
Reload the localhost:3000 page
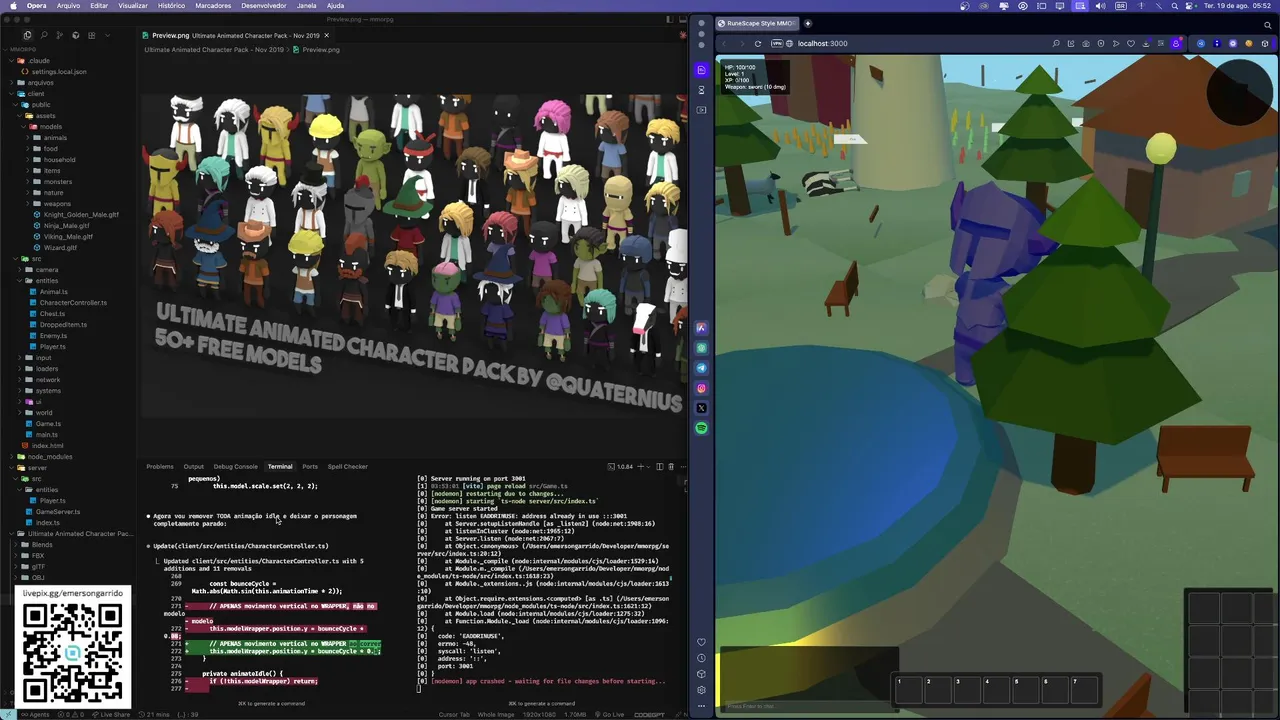(758, 43)
